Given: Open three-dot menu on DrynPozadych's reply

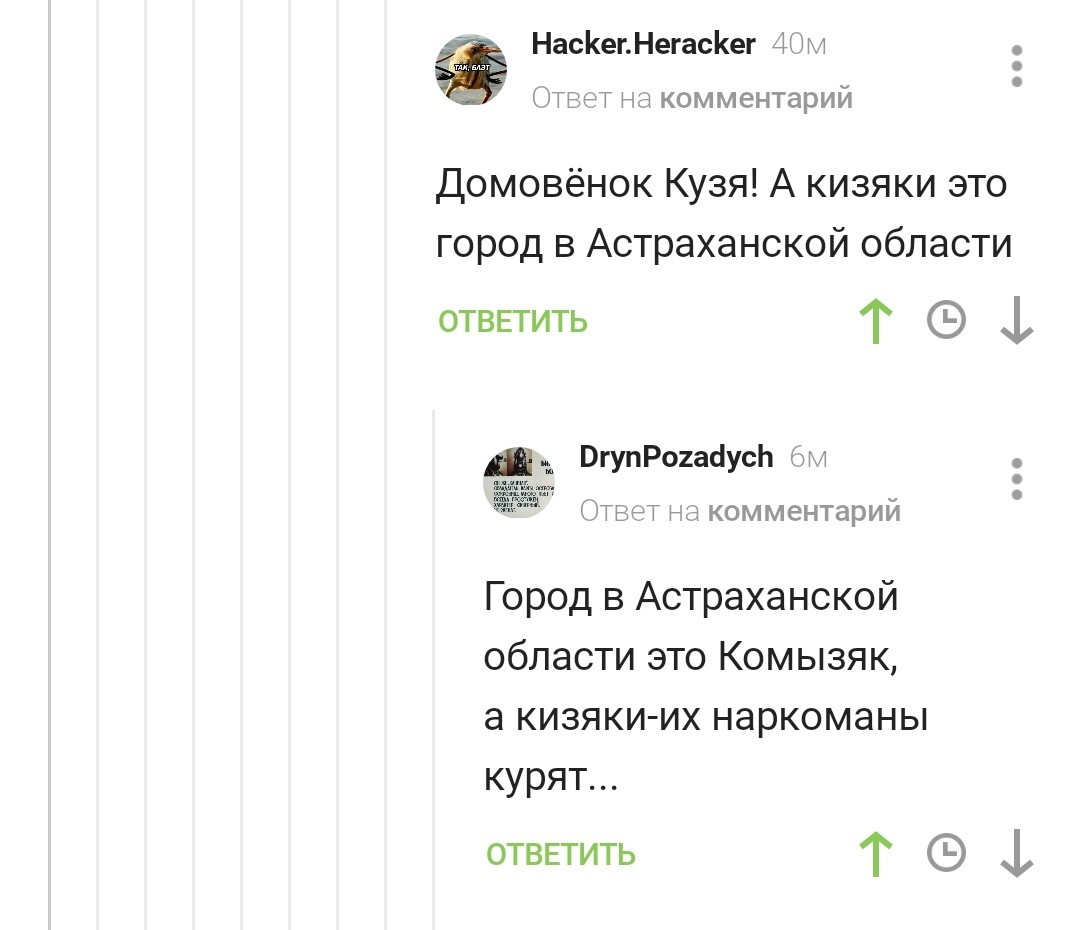Looking at the screenshot, I should pos(1016,479).
